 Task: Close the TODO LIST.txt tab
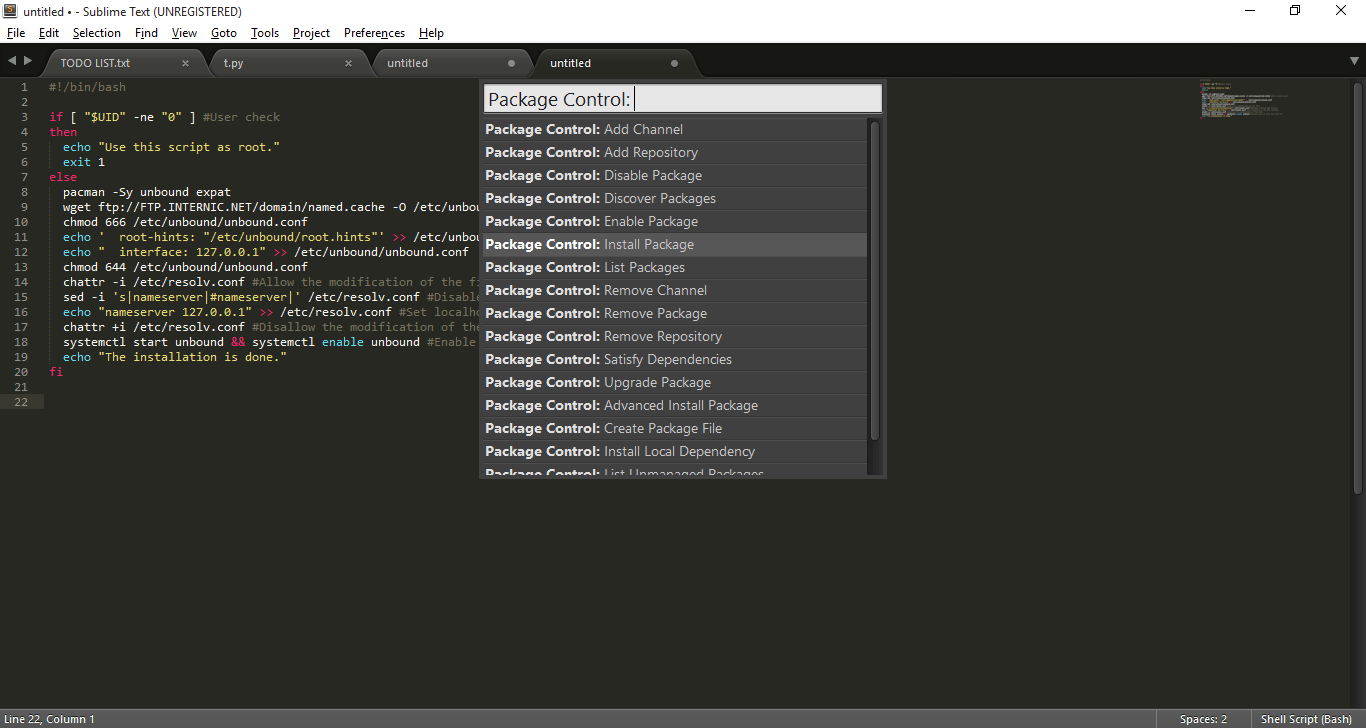pos(185,63)
